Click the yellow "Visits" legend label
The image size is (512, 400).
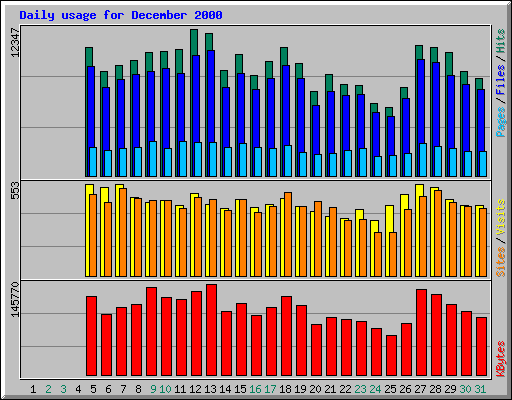(501, 218)
